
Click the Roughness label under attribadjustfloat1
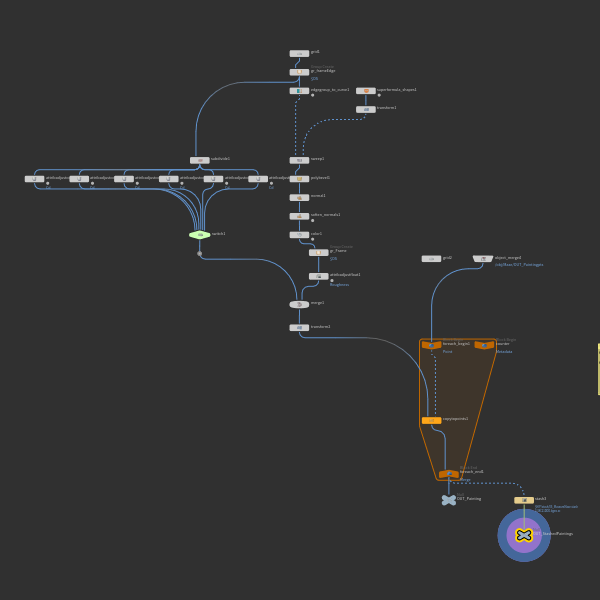(x=339, y=285)
